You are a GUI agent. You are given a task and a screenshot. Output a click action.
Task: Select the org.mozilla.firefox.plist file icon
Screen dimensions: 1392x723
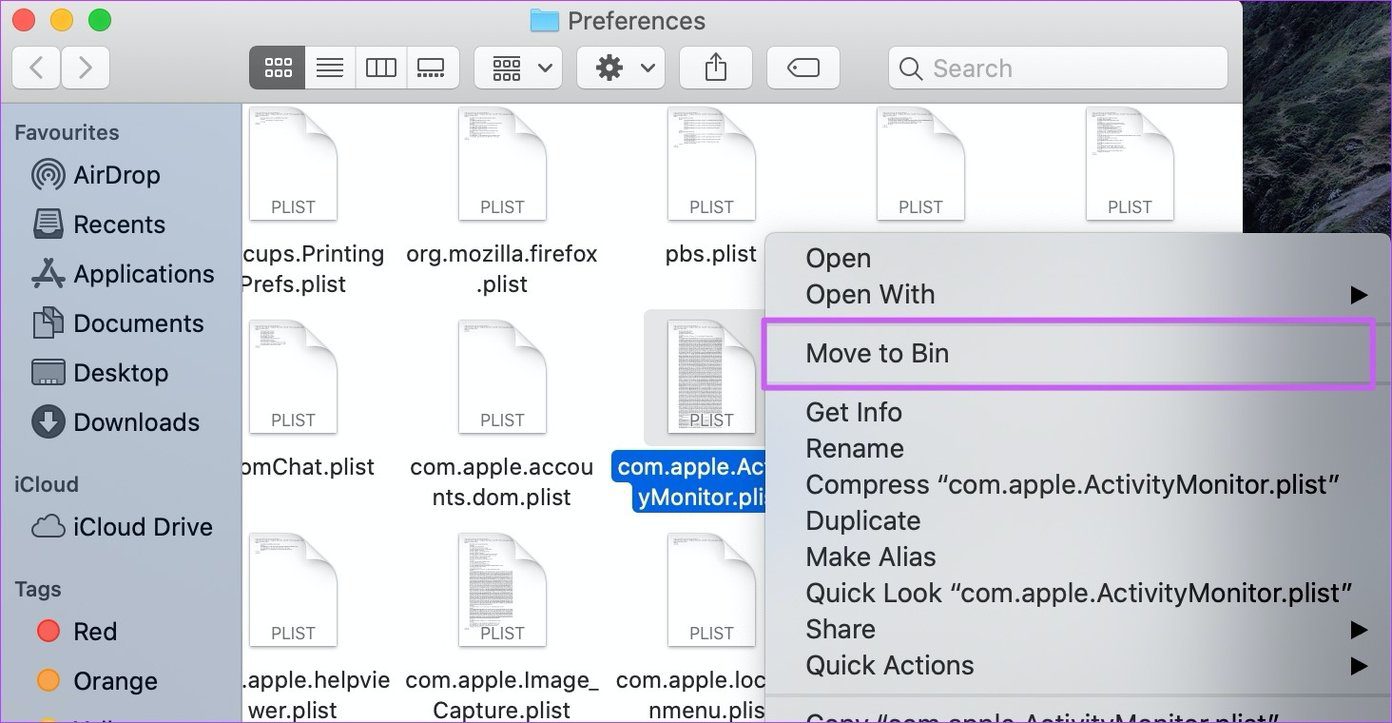click(502, 164)
